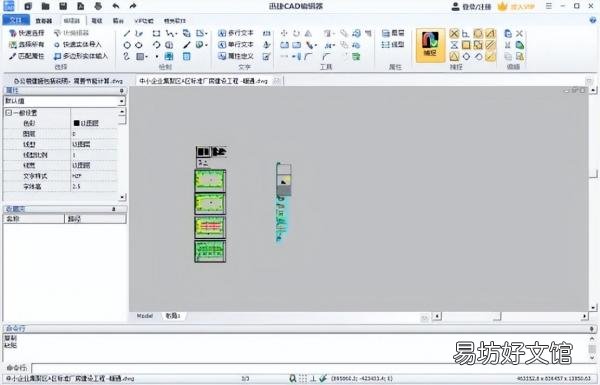
Task: Toggle the large Snap (捕捉) button
Action: [x=430, y=45]
